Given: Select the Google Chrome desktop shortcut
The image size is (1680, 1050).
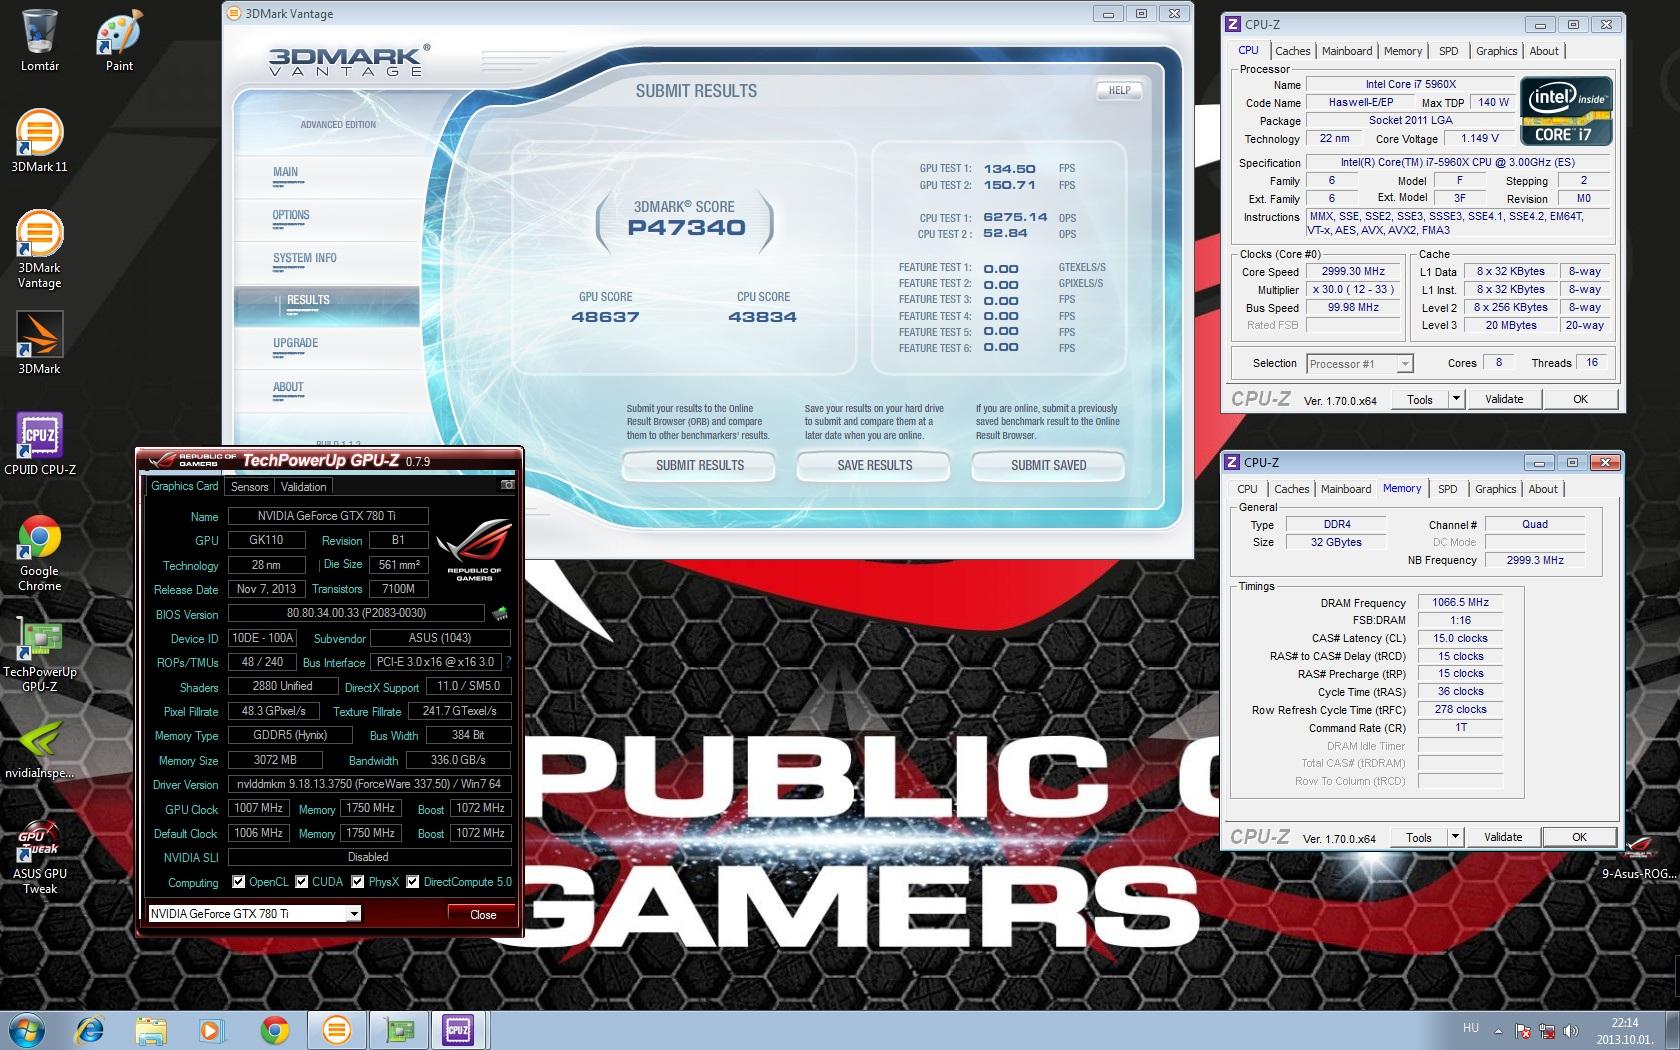Looking at the screenshot, I should tap(40, 554).
